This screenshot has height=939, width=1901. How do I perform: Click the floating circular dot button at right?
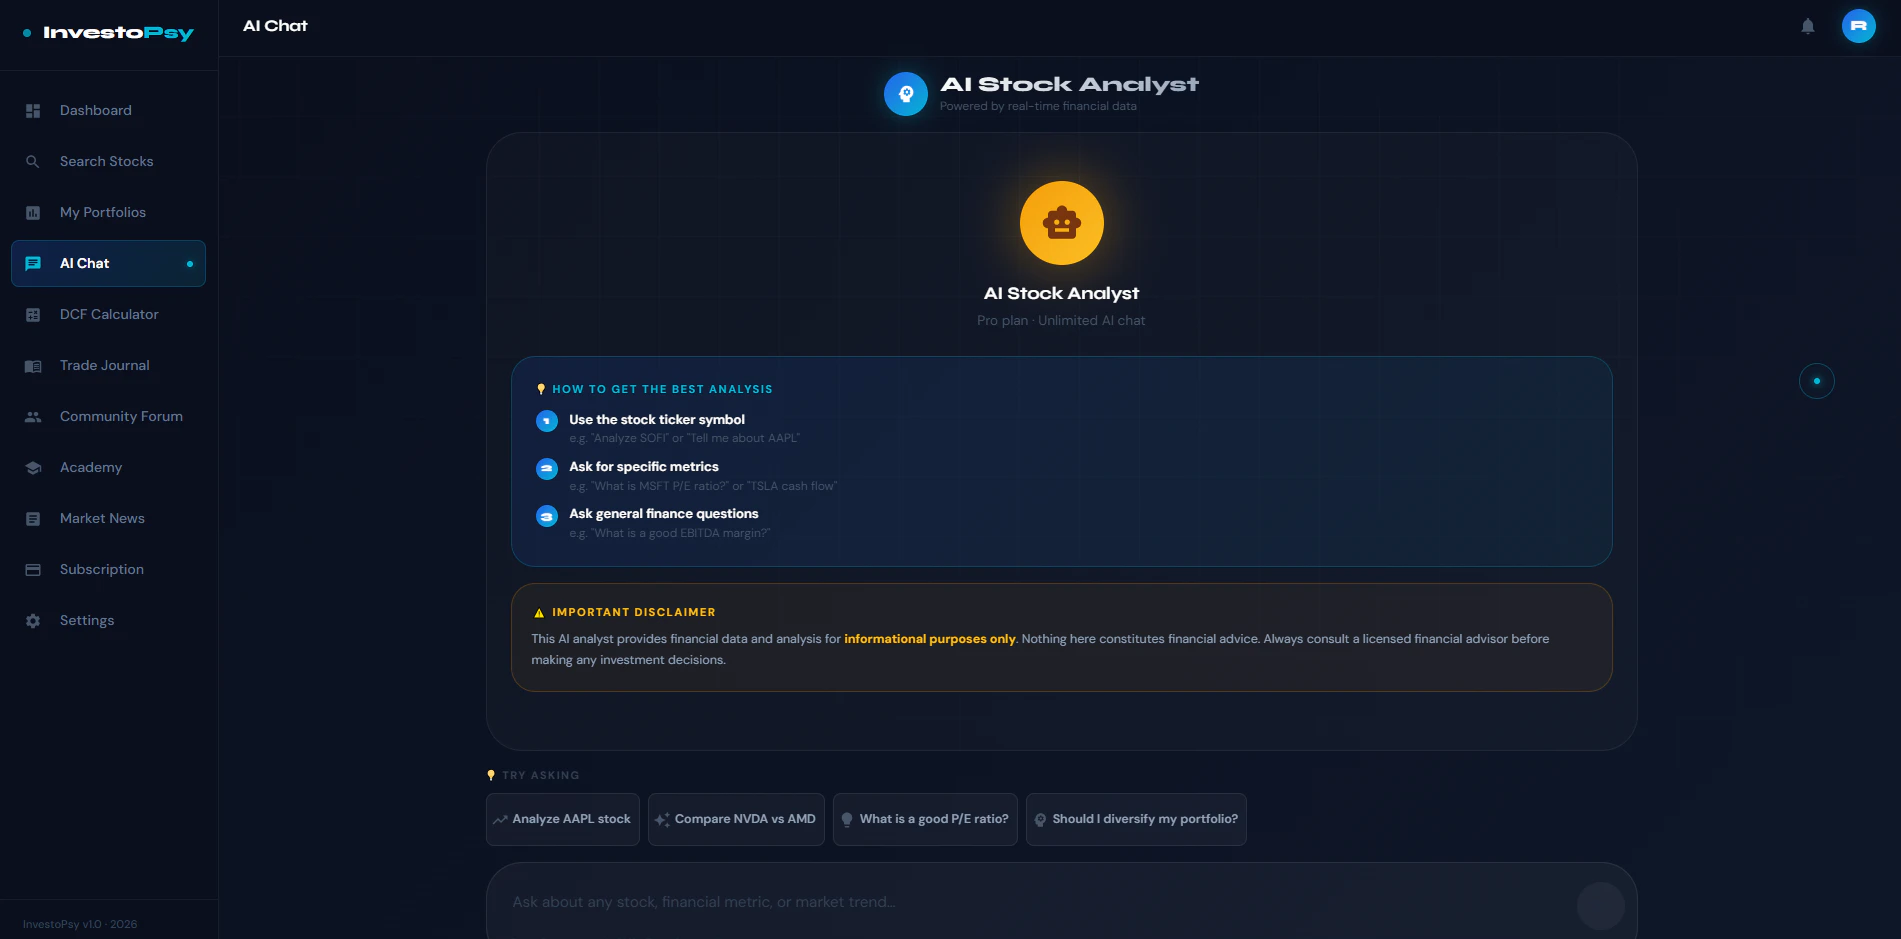pos(1817,381)
